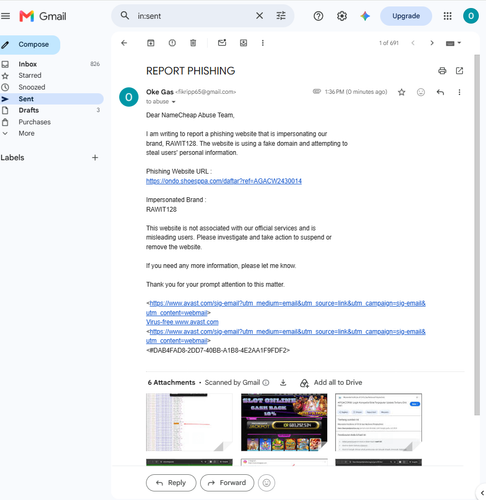Viewport: 486px width, 500px height.
Task: Open the email in a new window
Action: click(459, 71)
